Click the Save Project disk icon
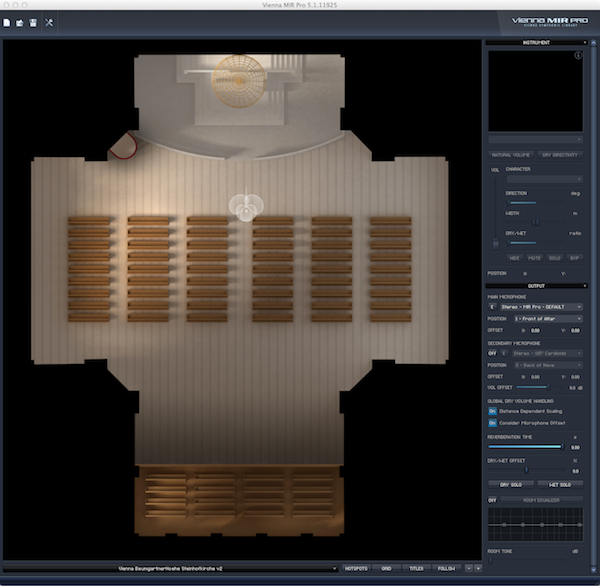Image resolution: width=600 pixels, height=586 pixels. tap(33, 22)
